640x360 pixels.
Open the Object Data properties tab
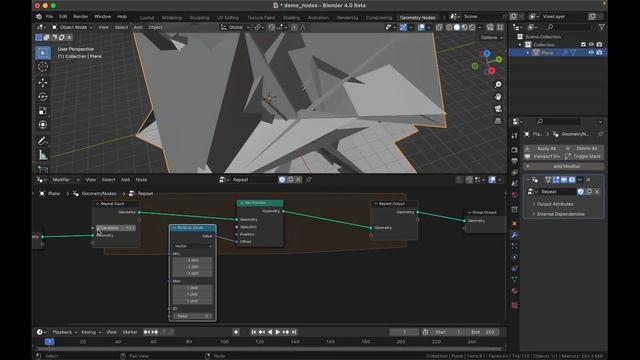(x=515, y=280)
